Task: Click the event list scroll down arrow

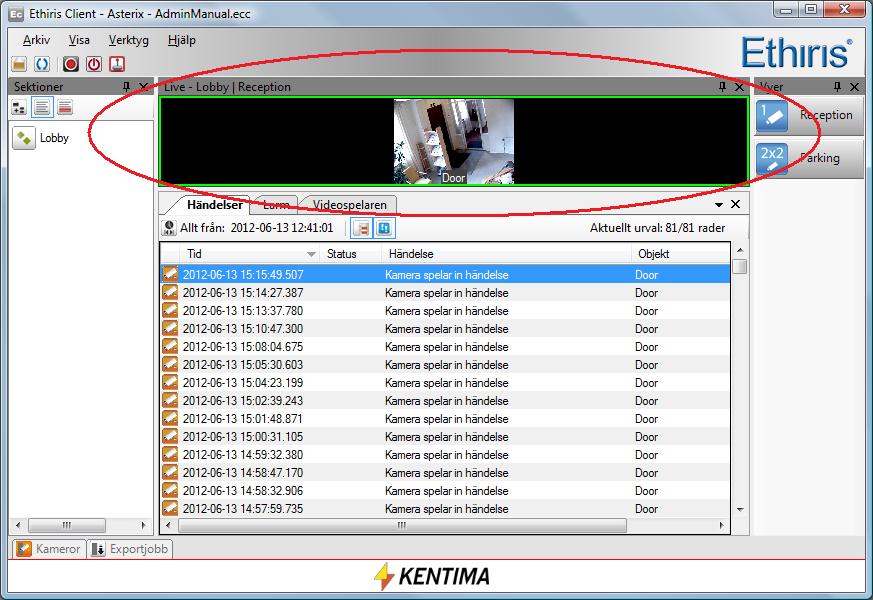Action: click(x=740, y=509)
